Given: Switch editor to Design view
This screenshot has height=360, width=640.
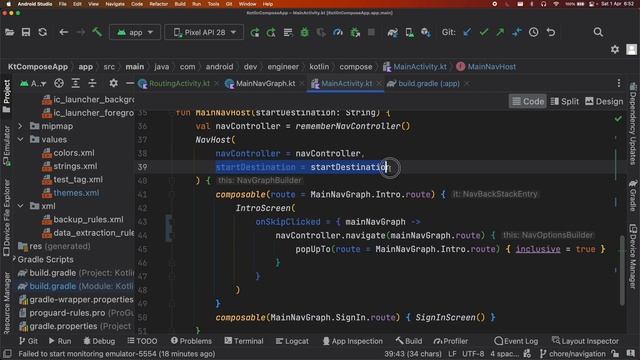Looking at the screenshot, I should tap(604, 101).
